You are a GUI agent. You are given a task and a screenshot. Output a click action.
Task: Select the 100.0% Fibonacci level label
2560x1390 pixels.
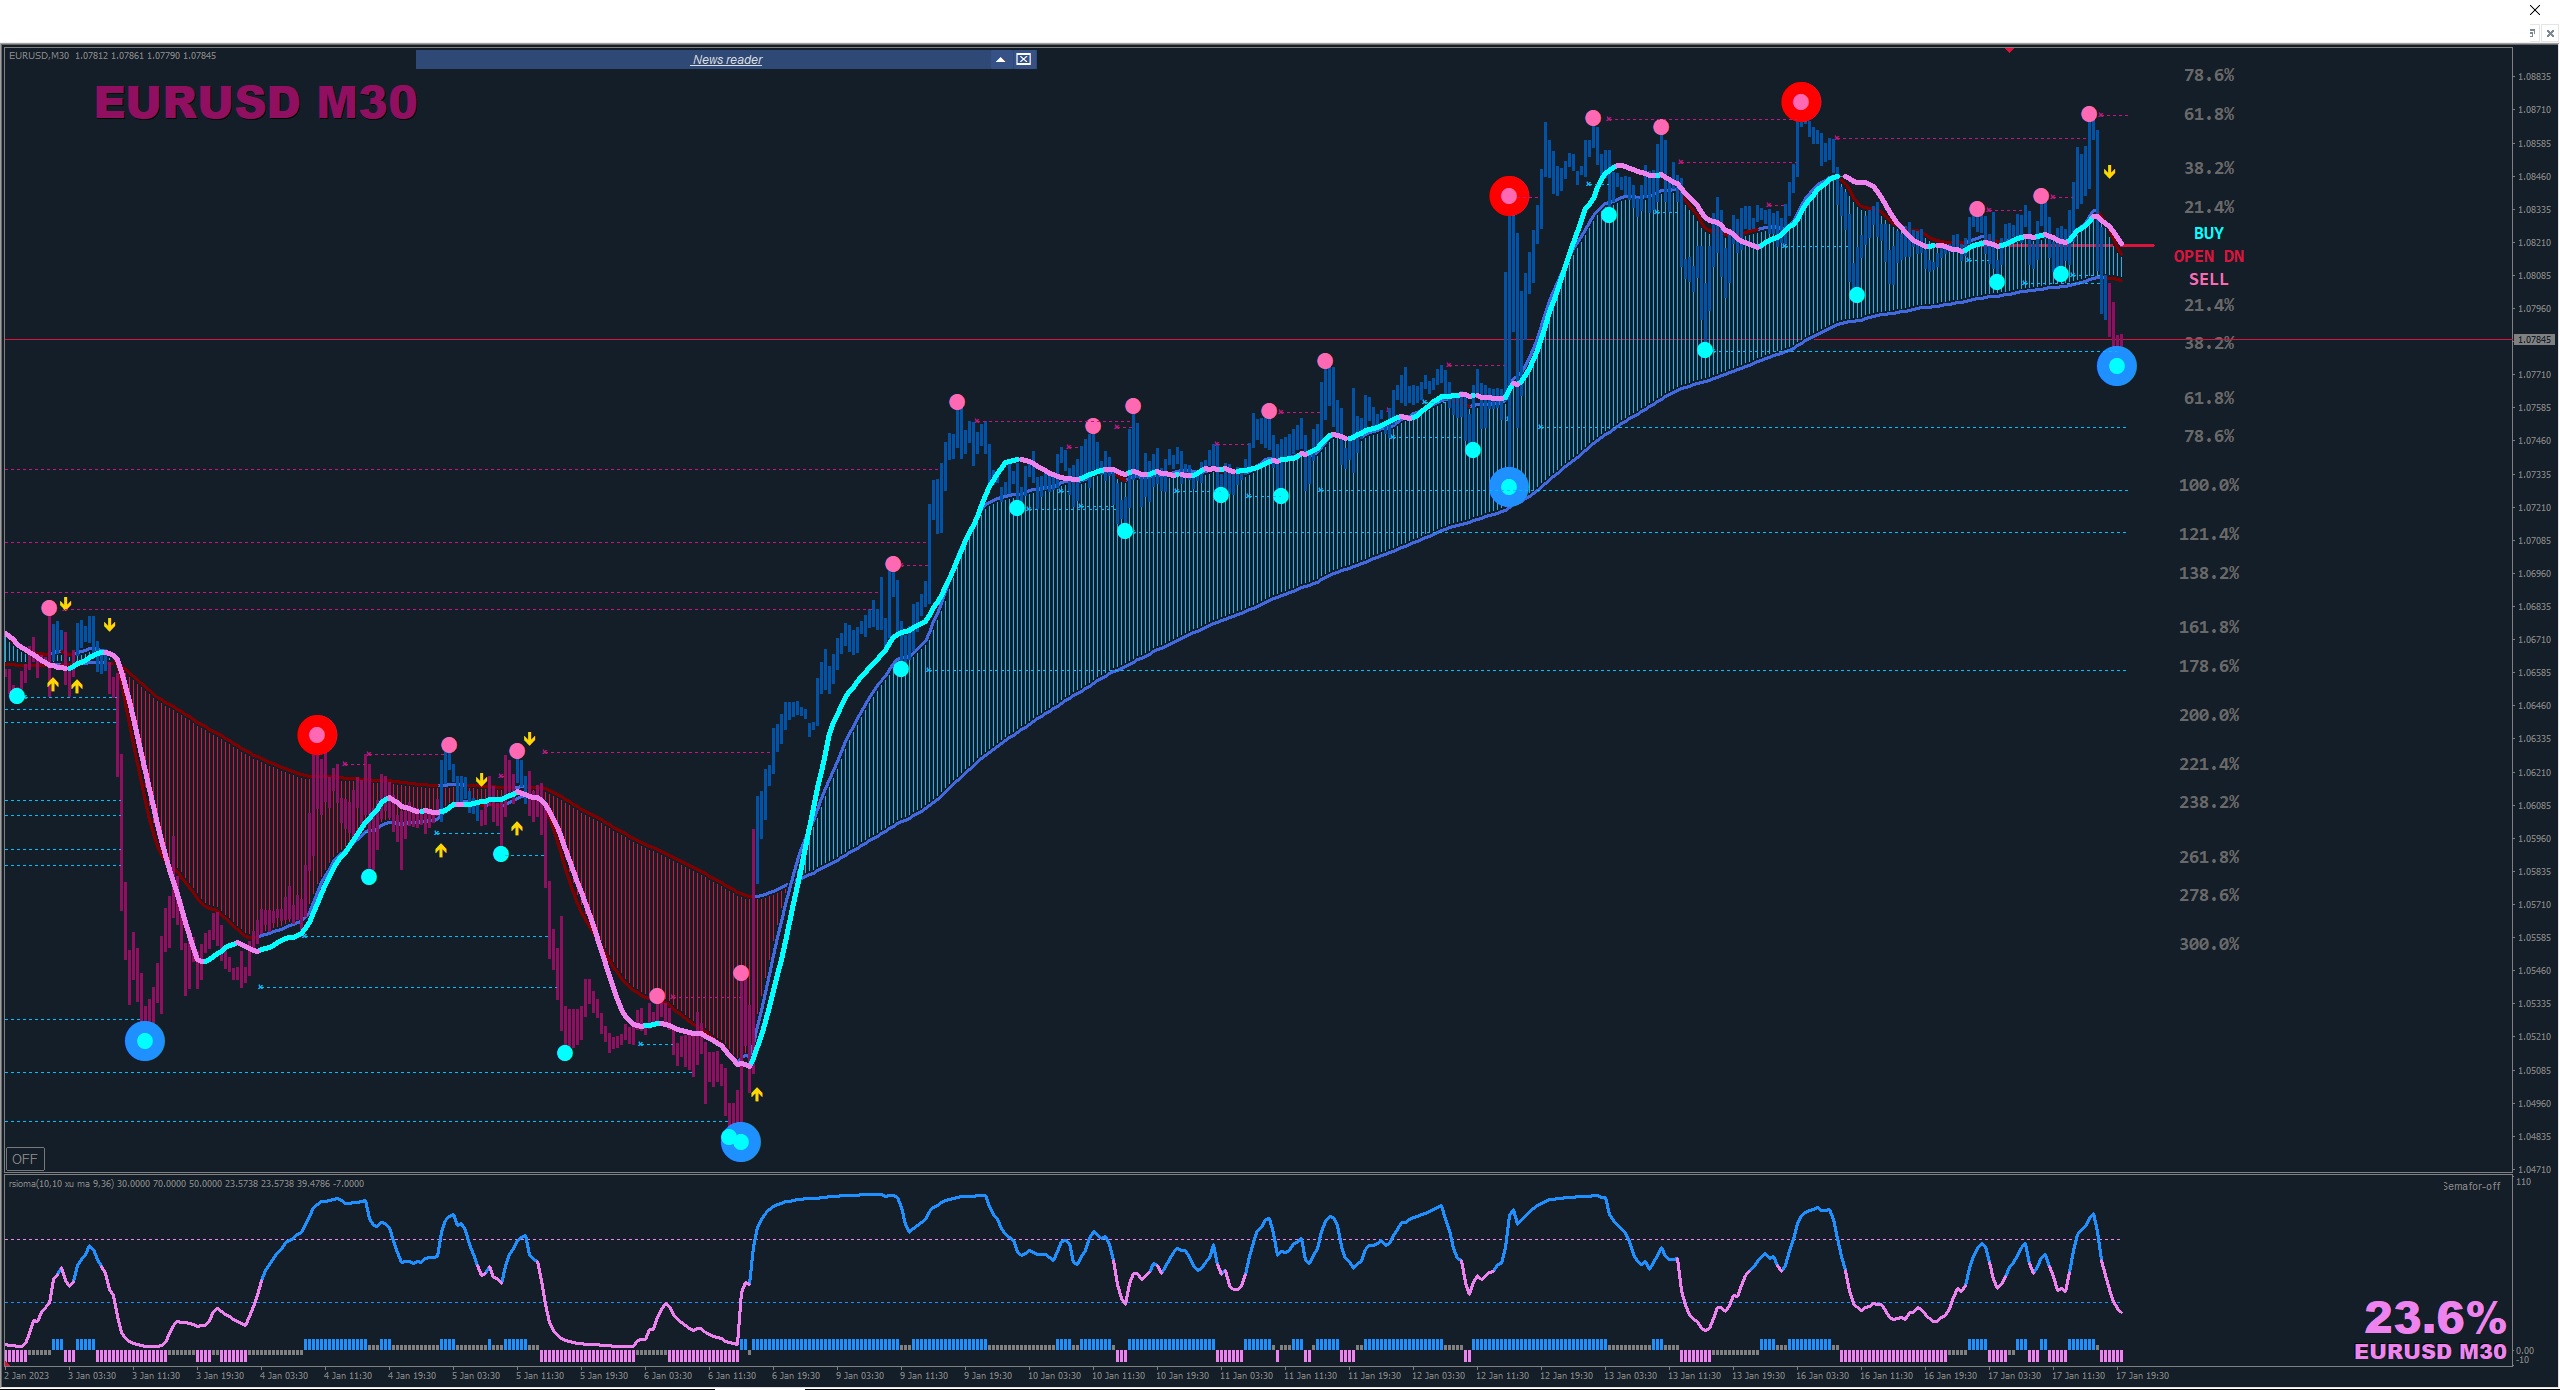click(2208, 485)
